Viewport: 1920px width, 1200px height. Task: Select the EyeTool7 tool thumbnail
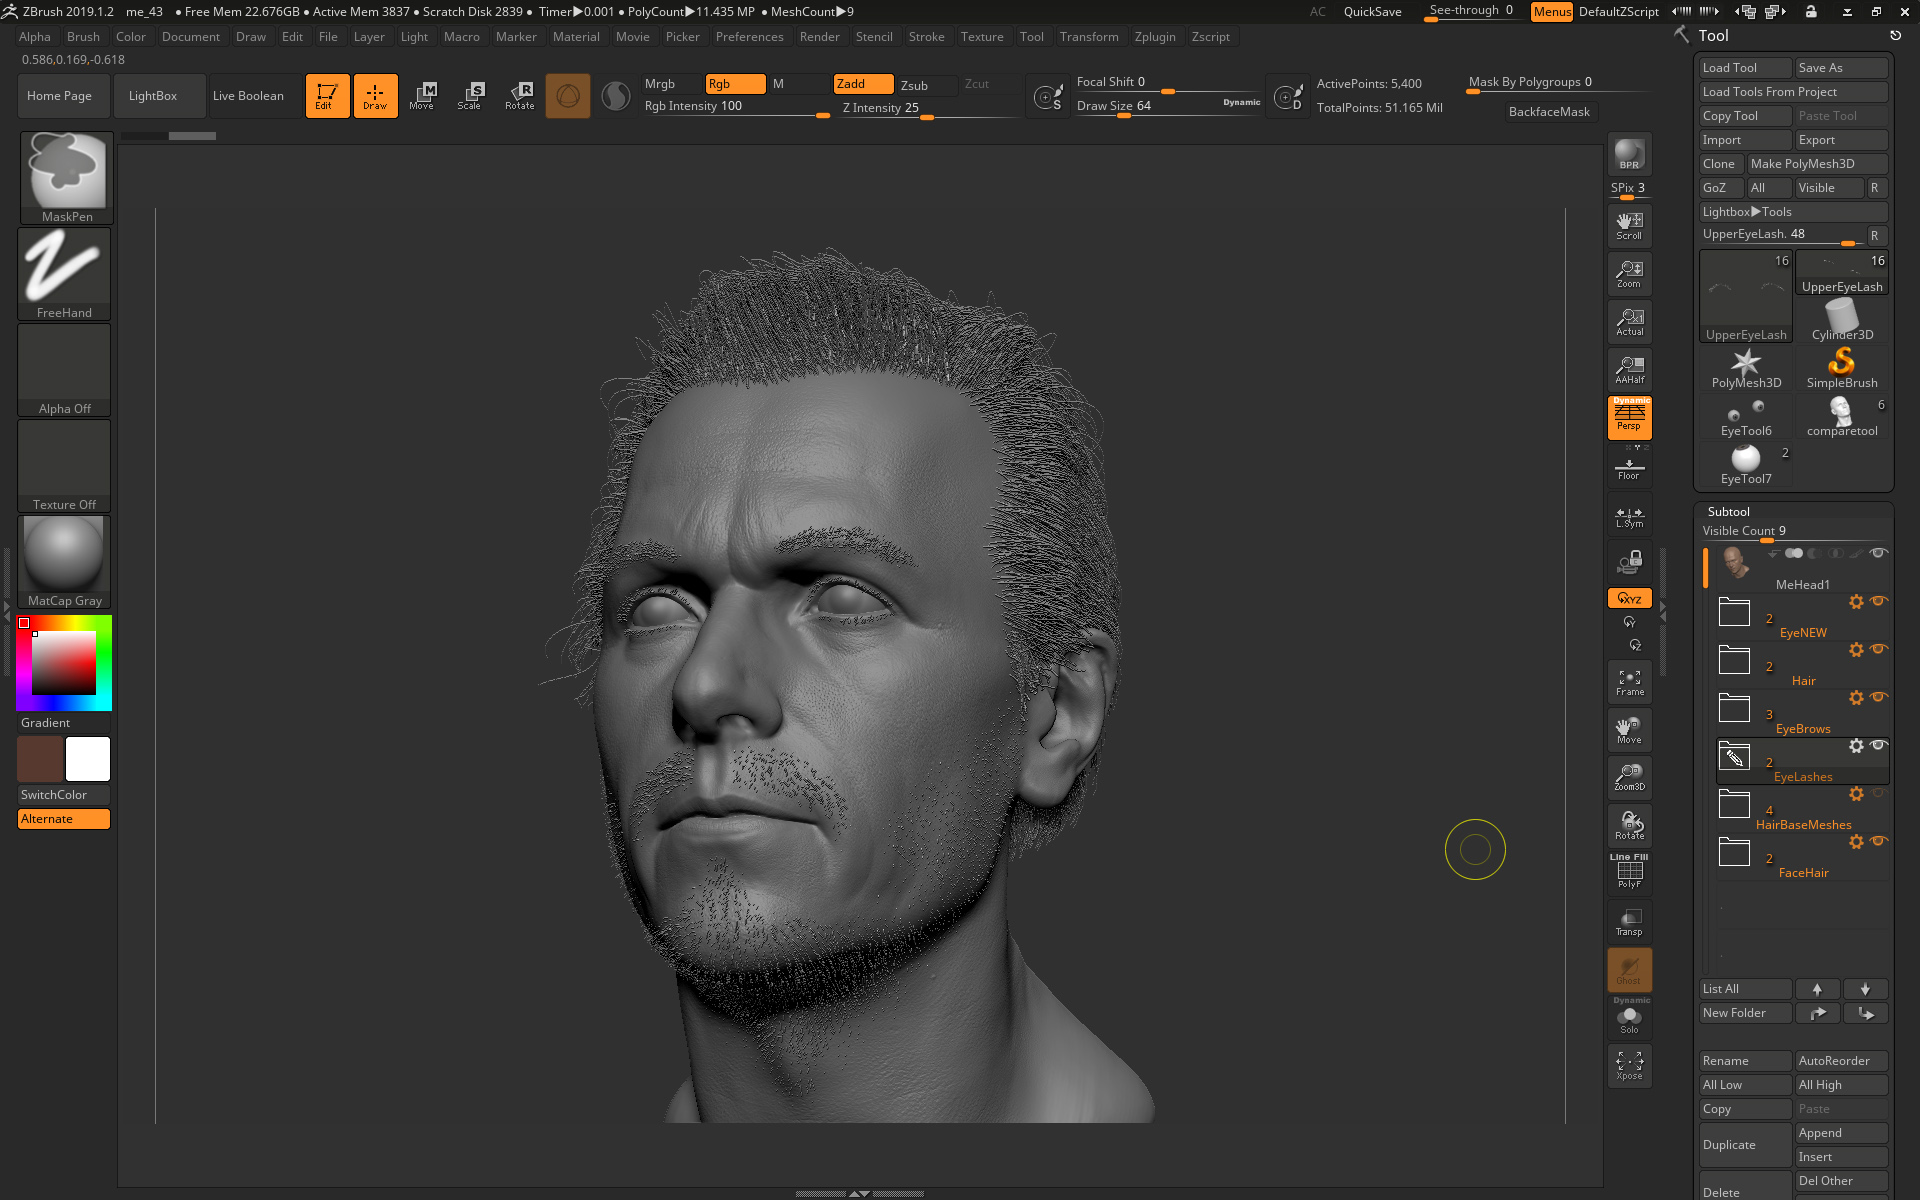tap(1746, 464)
